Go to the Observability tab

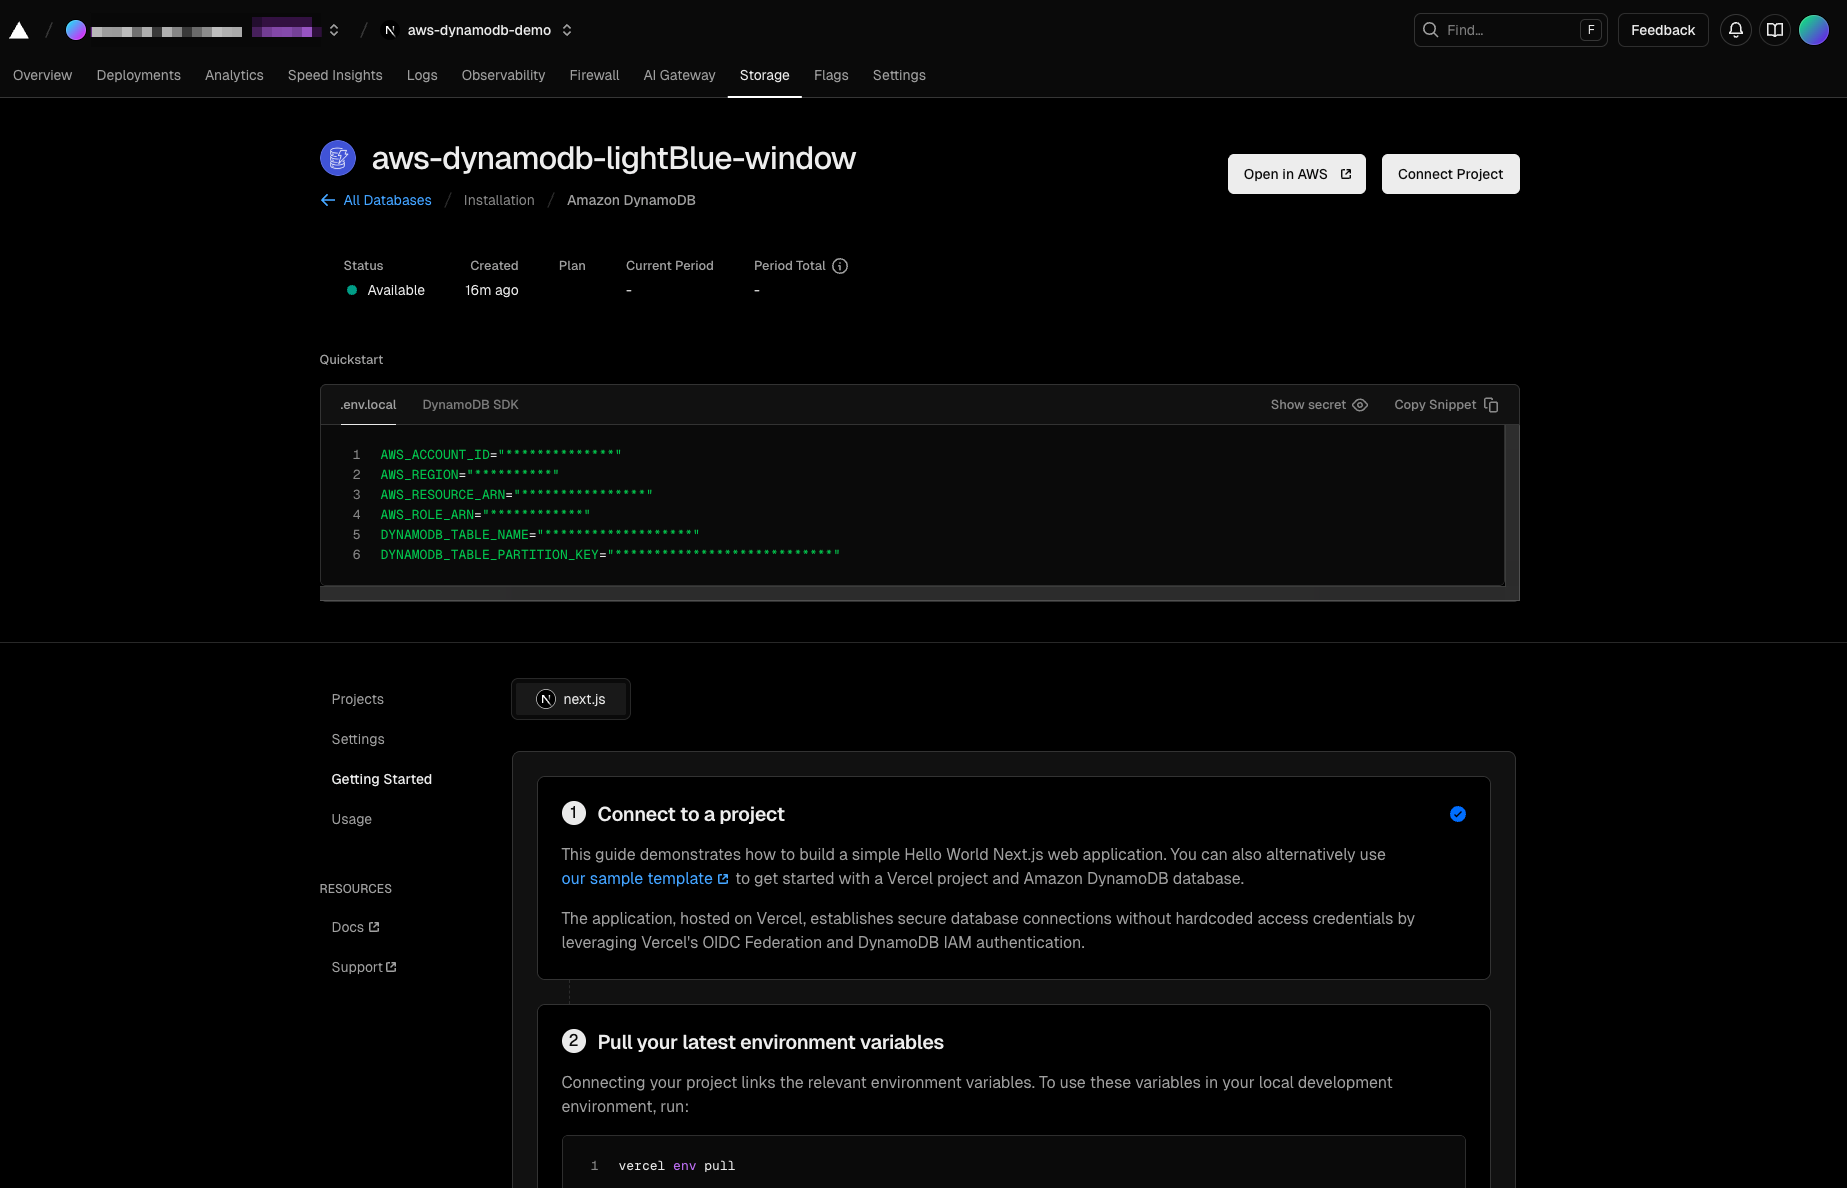(x=503, y=75)
